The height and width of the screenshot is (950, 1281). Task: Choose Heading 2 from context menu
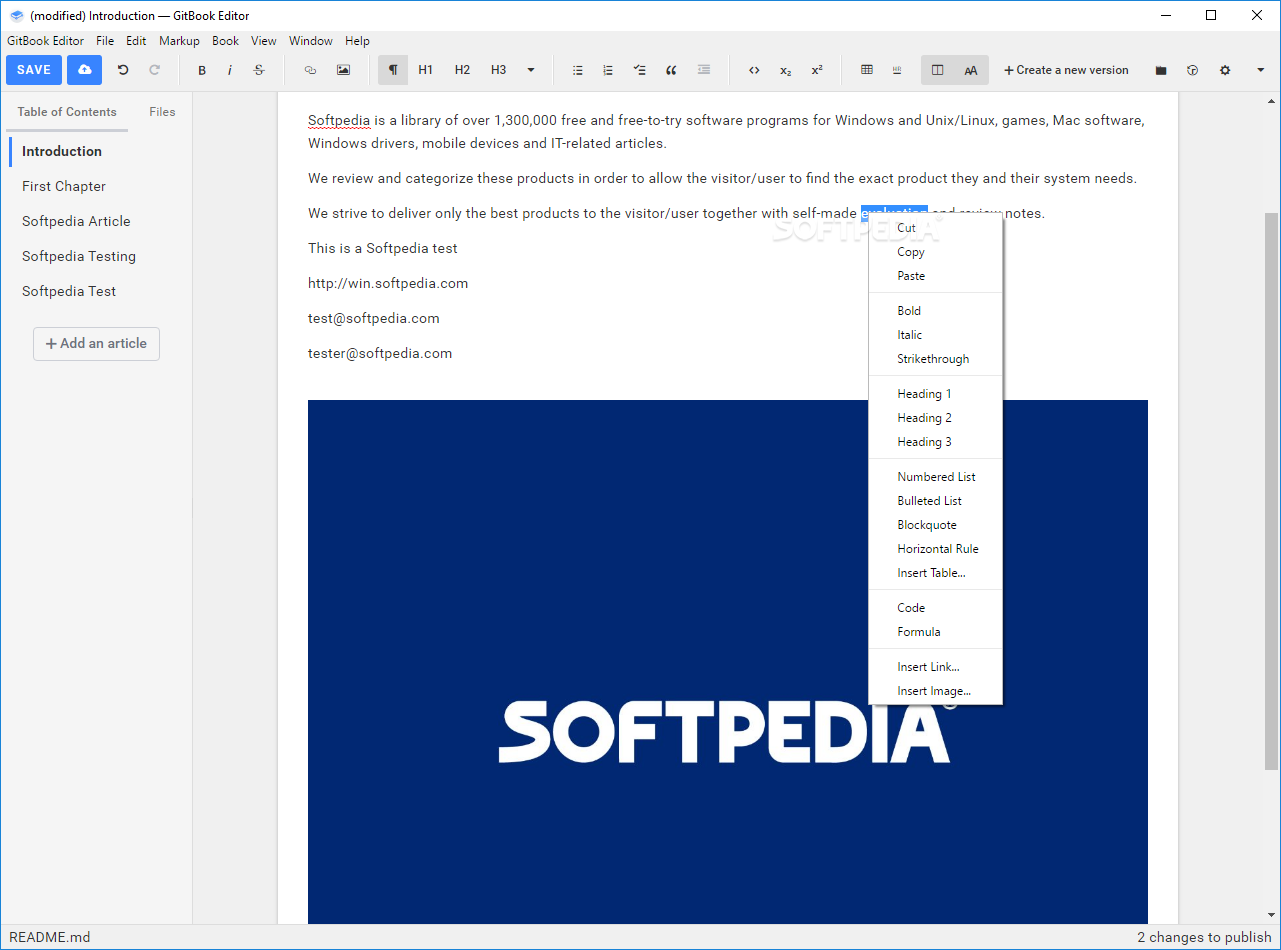coord(935,418)
